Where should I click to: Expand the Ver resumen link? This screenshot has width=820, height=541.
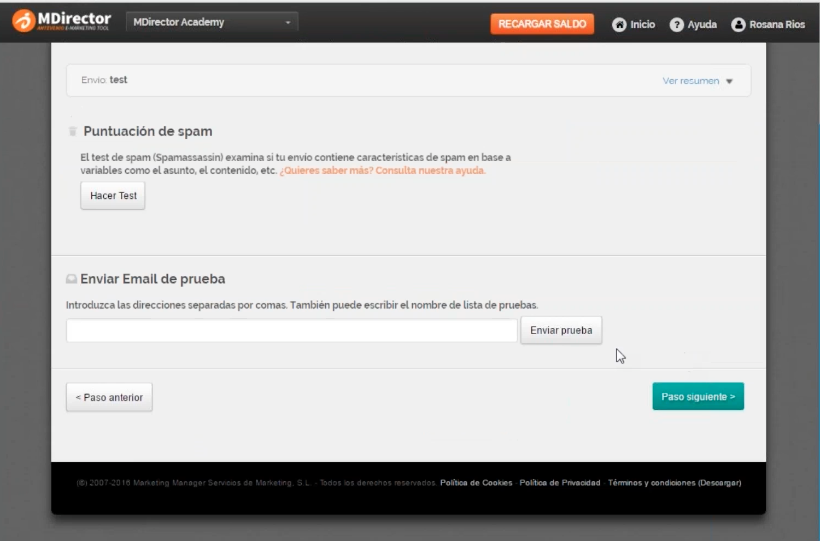691,81
